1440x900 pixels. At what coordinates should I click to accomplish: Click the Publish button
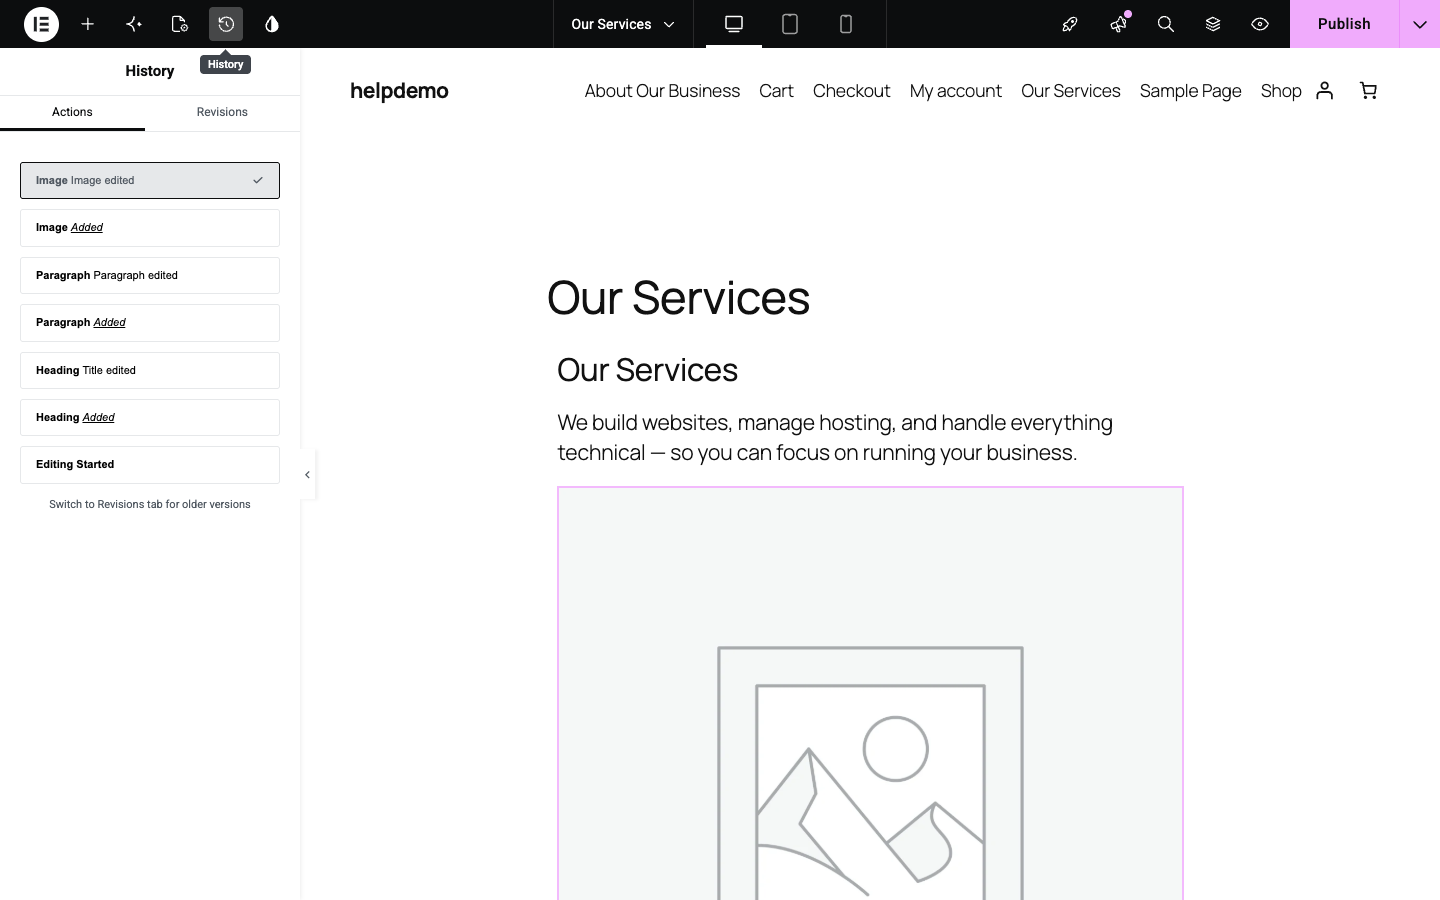click(x=1344, y=24)
